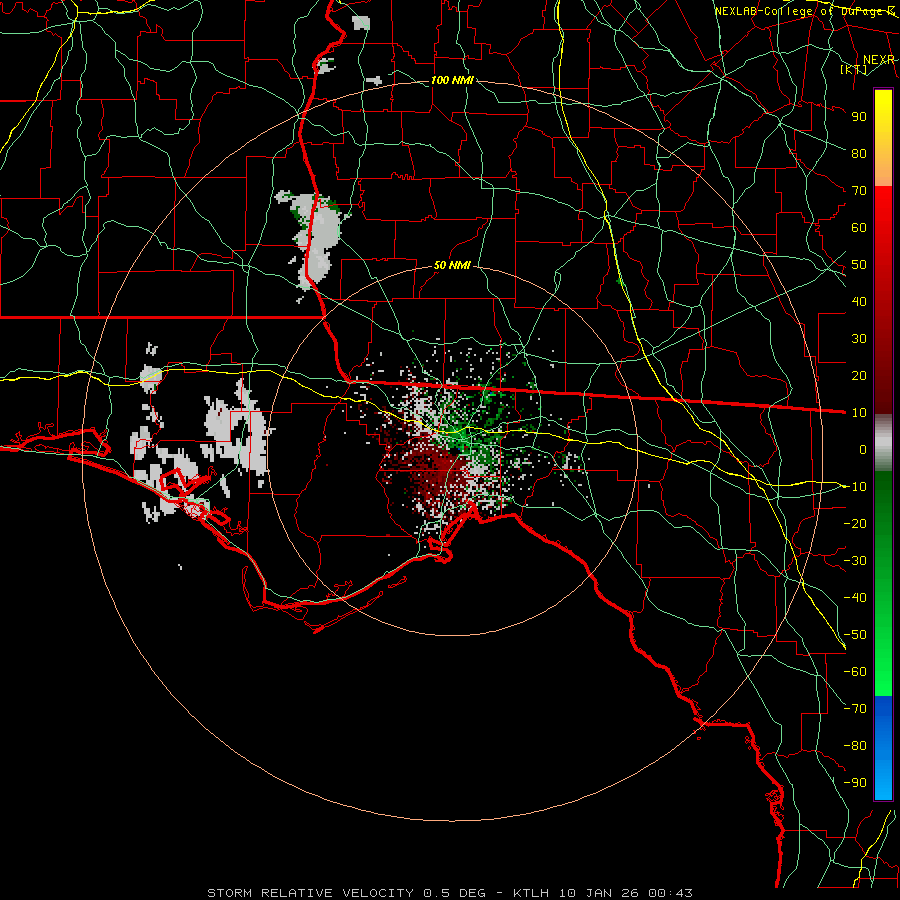
Task: Click the 90 value on velocity scale
Action: 859,117
